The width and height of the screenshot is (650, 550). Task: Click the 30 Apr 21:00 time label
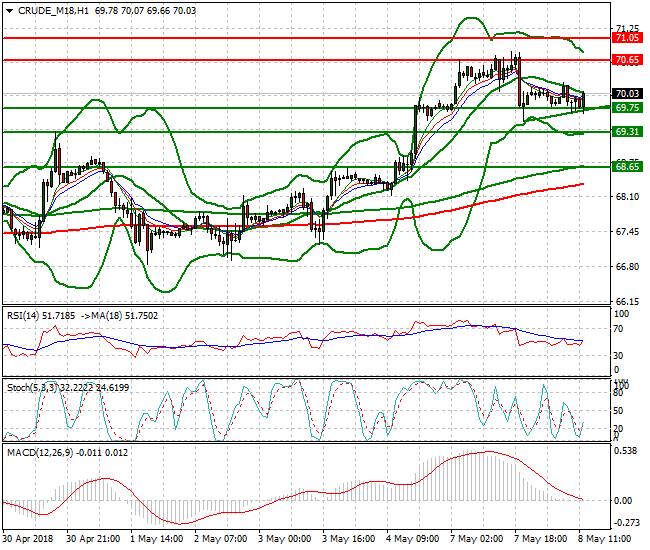[93, 539]
